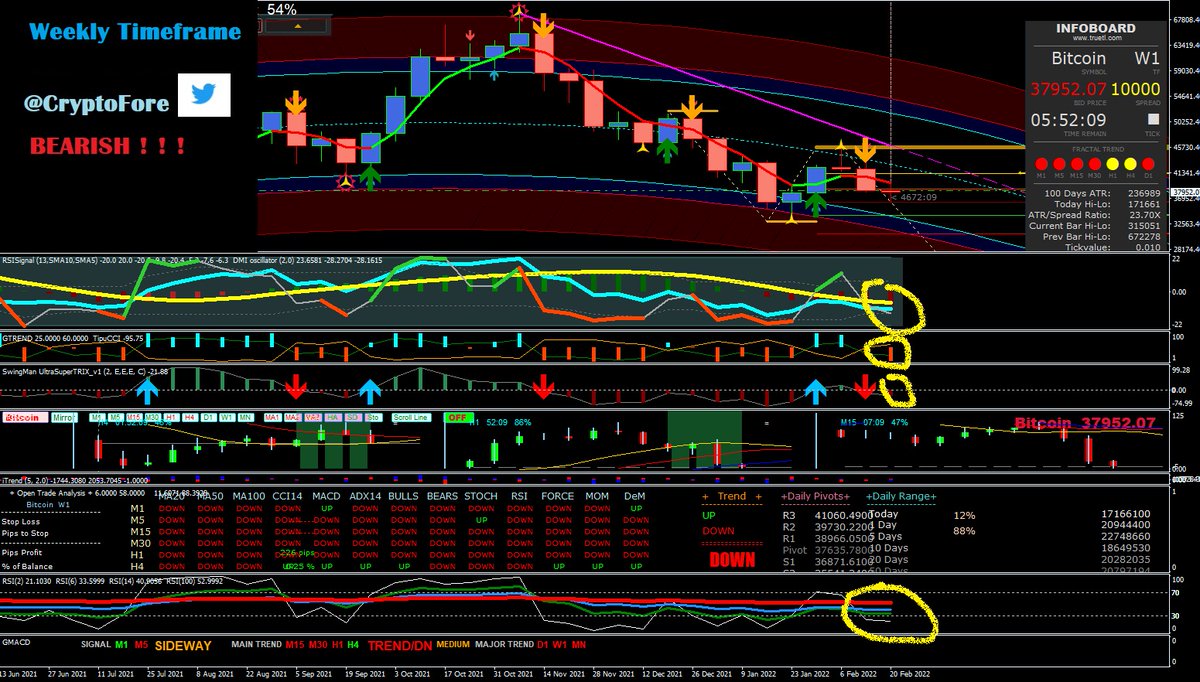Click the current price marker 37952.0 on the price scale
The image size is (1200, 682).
(1184, 192)
